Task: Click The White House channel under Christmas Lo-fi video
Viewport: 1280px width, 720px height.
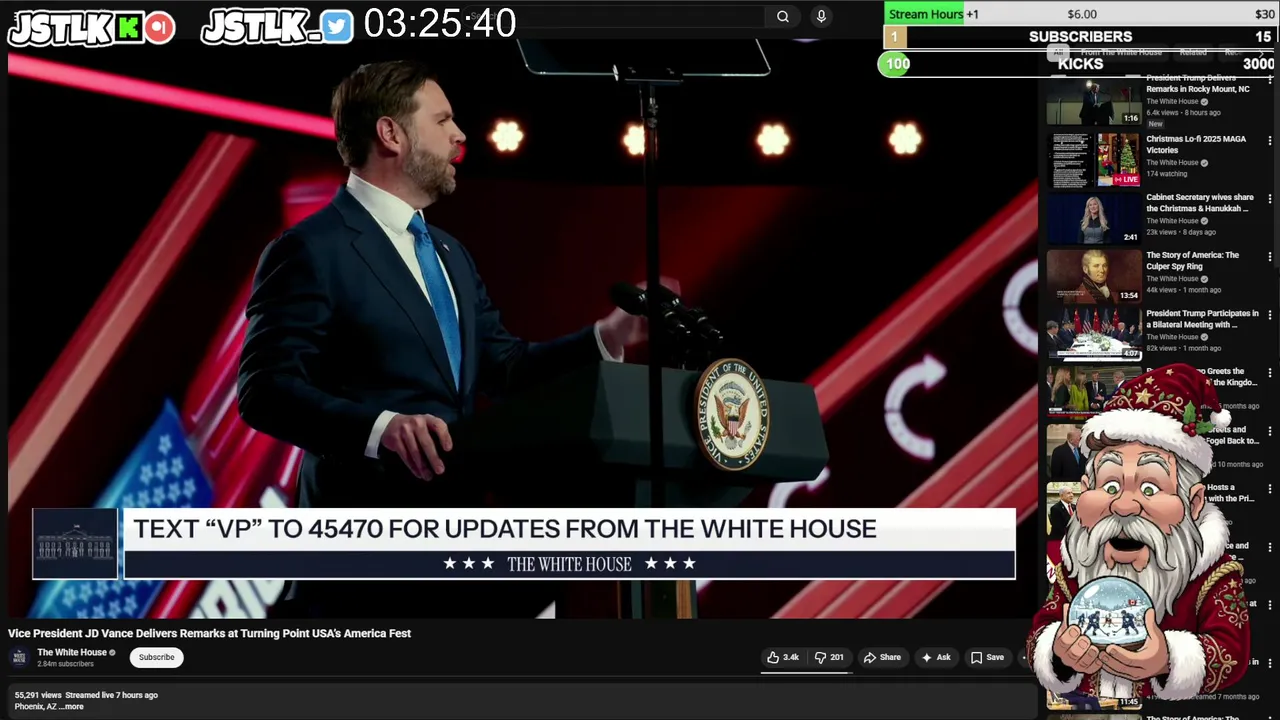Action: coord(1172,163)
